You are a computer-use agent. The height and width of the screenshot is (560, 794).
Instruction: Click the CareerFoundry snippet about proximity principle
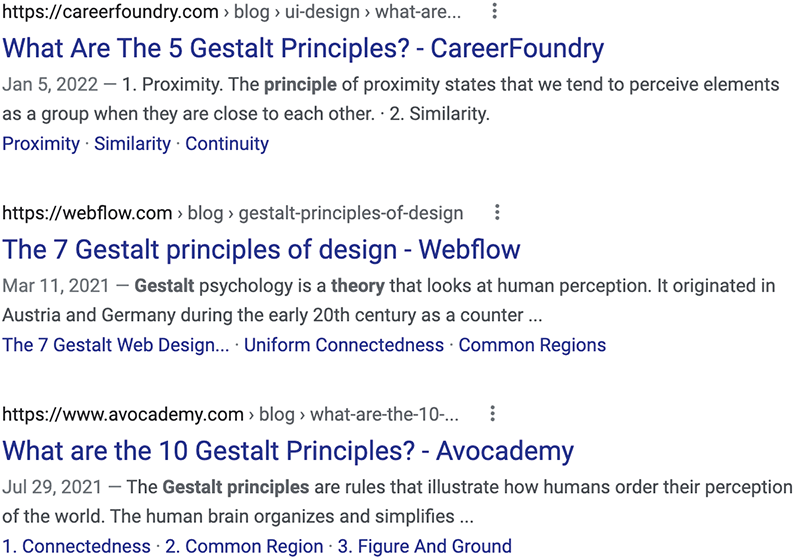390,99
